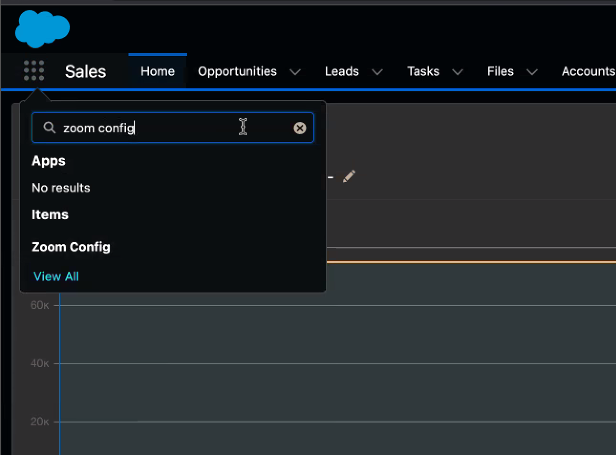Click the Apps section heading
The width and height of the screenshot is (616, 455).
click(x=48, y=161)
